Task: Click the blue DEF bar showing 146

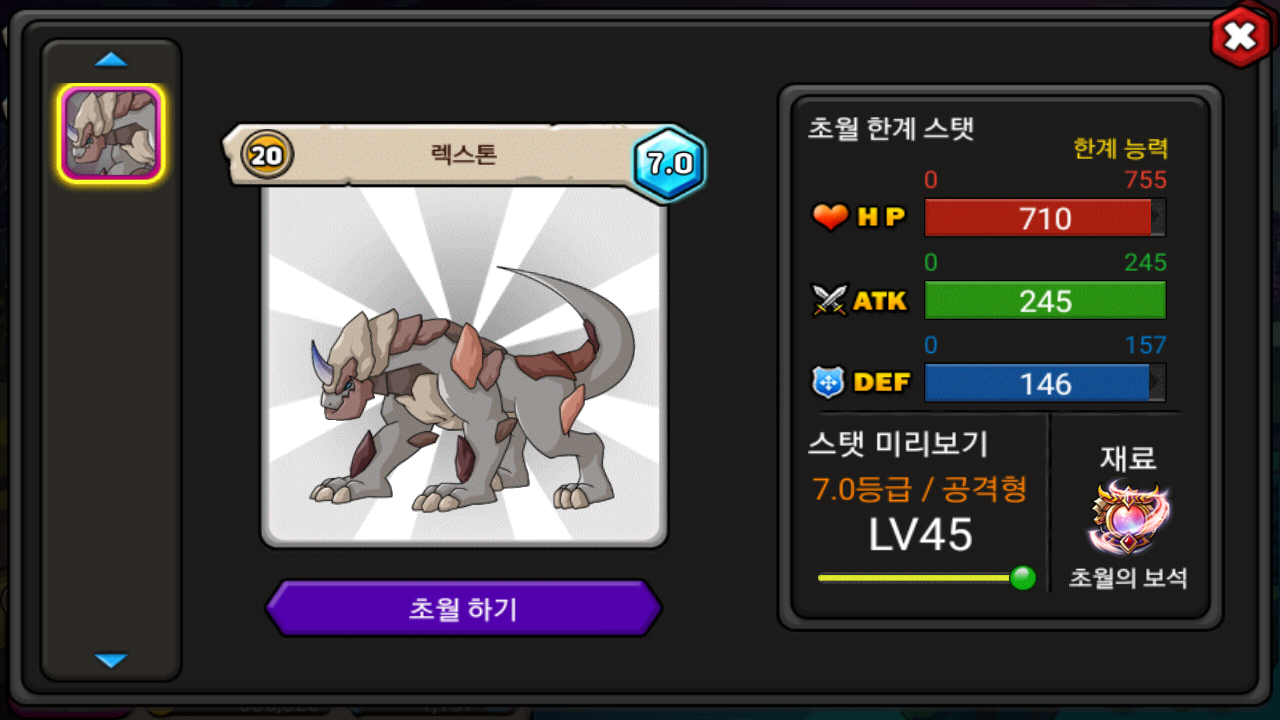Action: coord(1045,384)
